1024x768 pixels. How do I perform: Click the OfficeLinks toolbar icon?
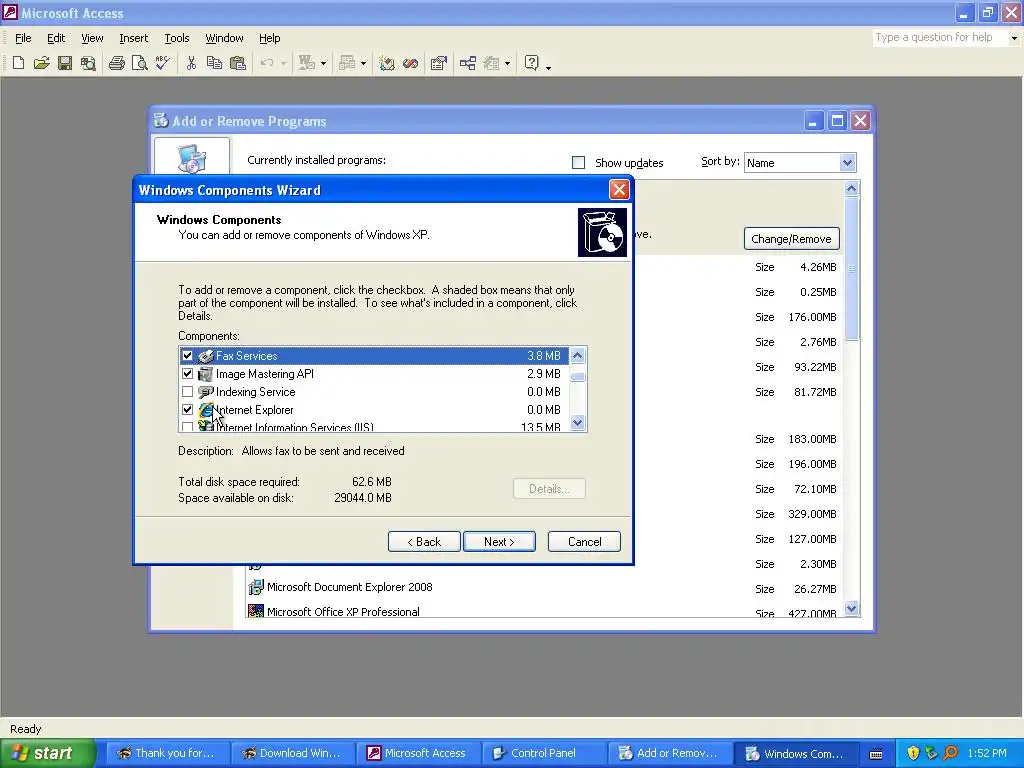(x=307, y=63)
